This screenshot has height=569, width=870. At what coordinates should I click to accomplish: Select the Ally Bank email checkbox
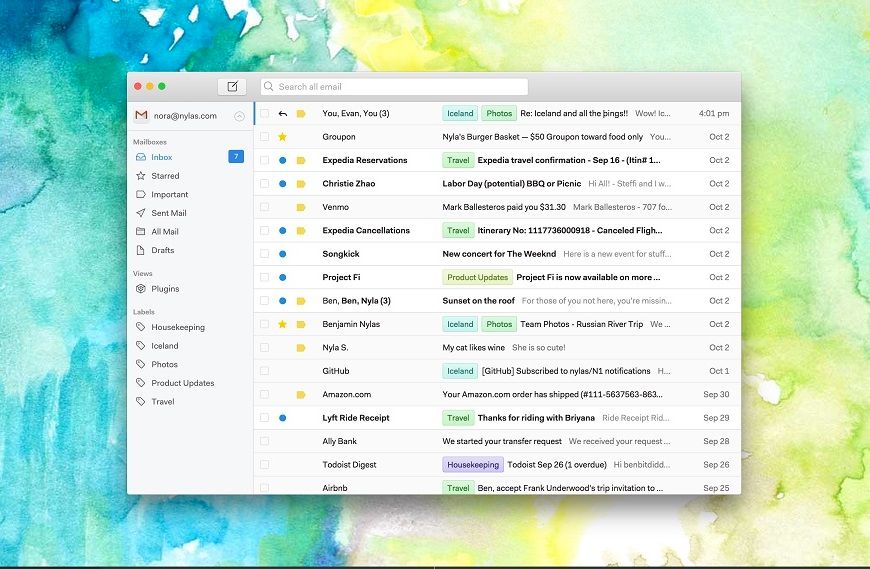tap(265, 441)
